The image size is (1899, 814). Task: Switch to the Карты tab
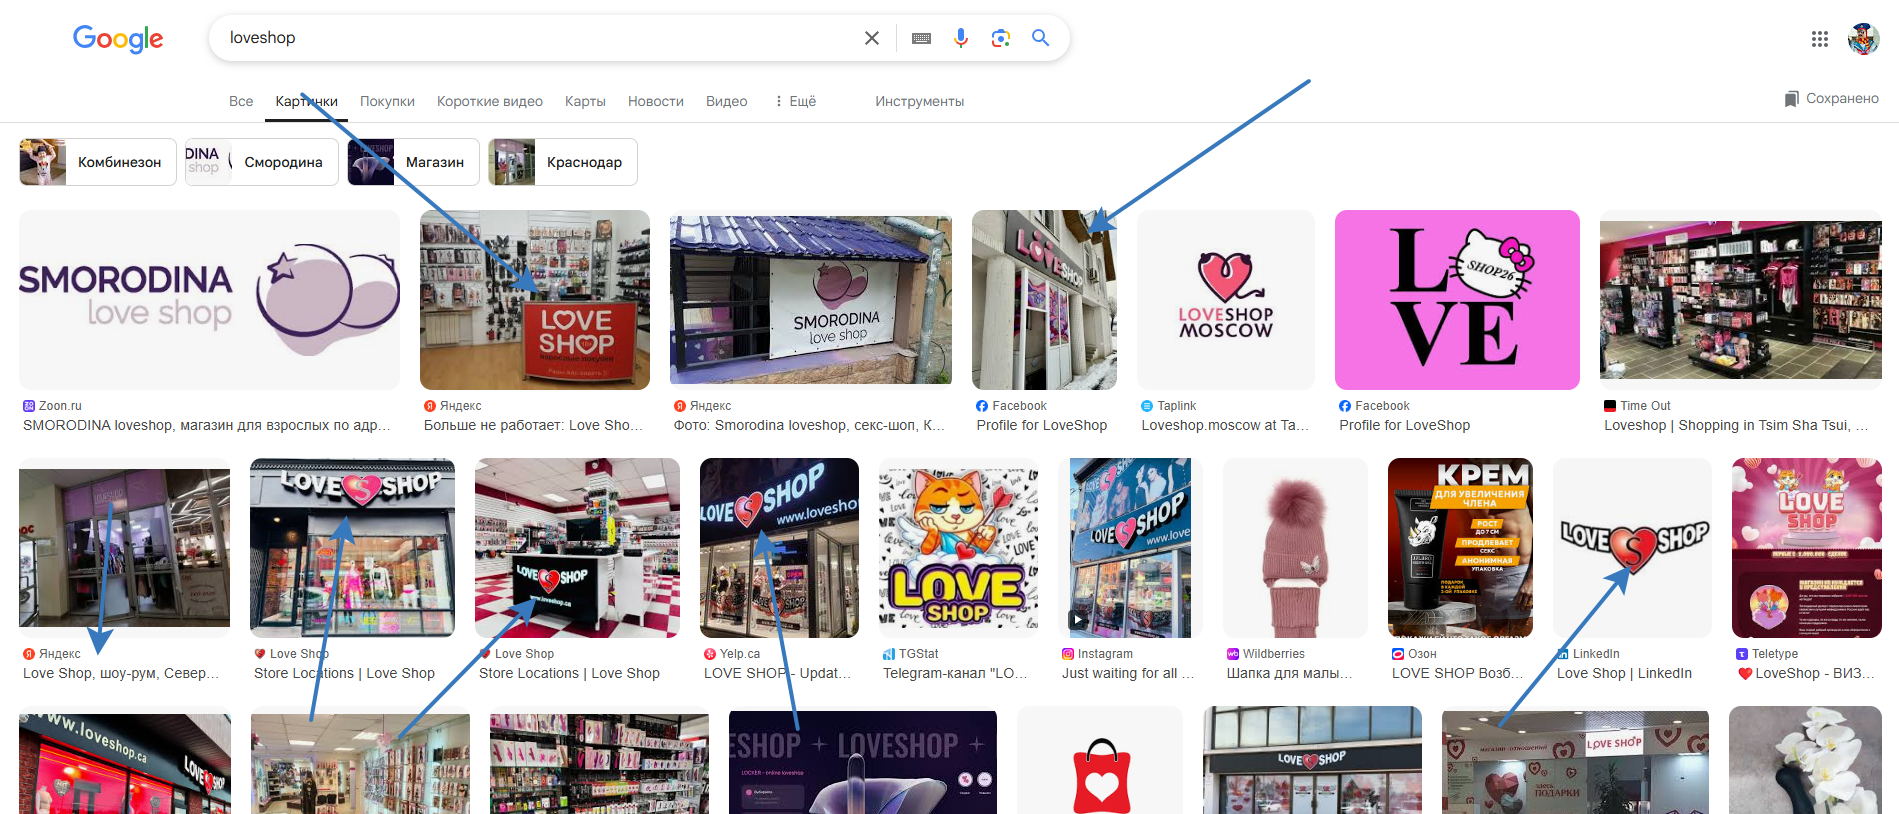(x=585, y=101)
